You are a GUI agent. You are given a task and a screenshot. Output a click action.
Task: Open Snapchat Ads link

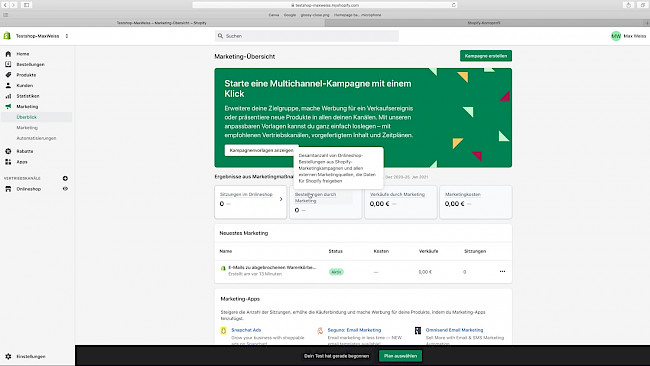coord(246,330)
